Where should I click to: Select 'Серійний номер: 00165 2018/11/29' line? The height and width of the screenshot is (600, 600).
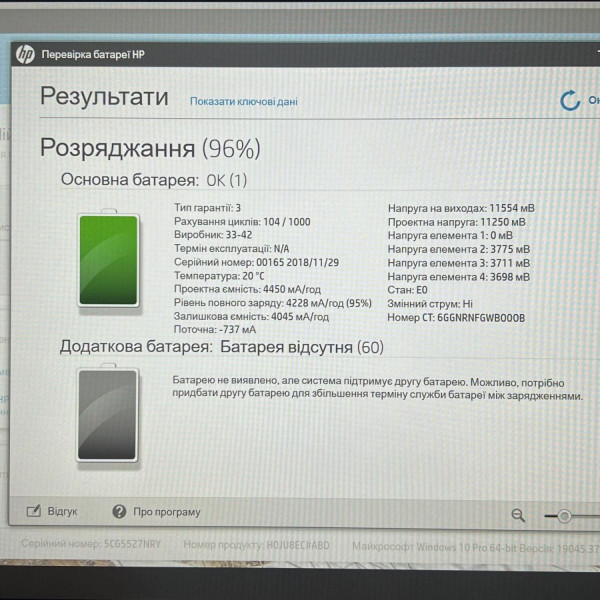pyautogui.click(x=256, y=262)
